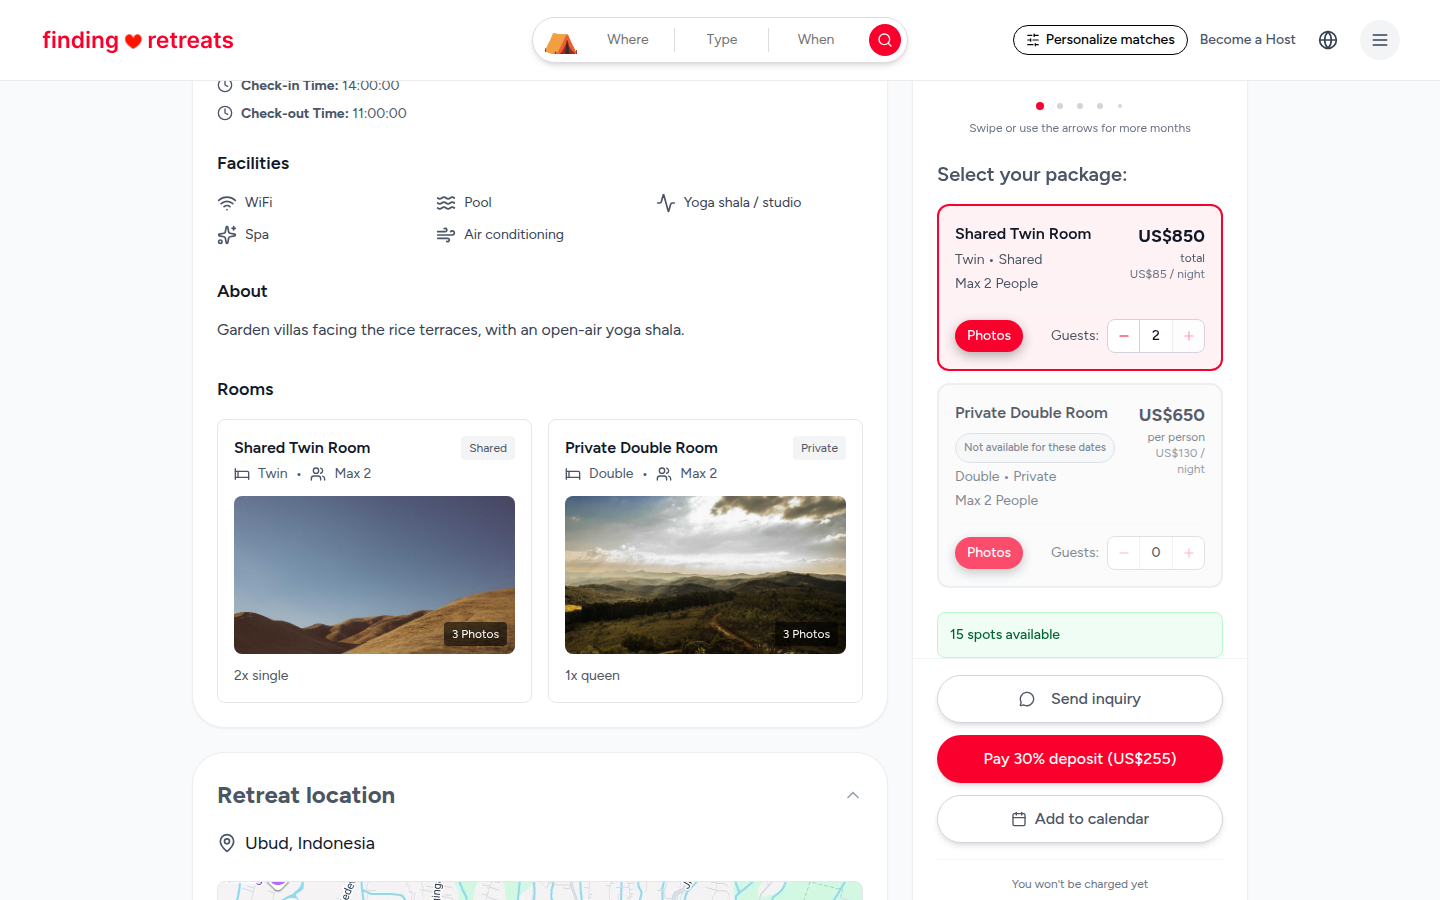Open the Type filter
This screenshot has height=900, width=1440.
[x=722, y=40]
